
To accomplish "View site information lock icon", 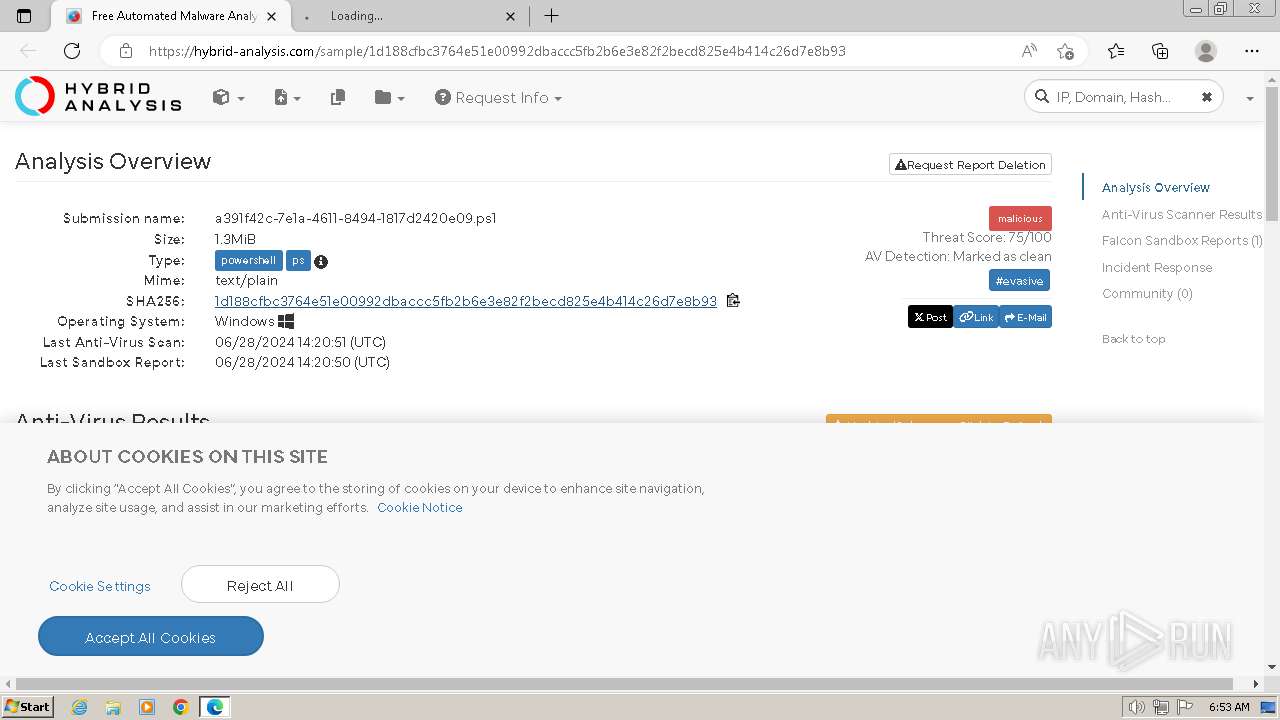I will (x=125, y=51).
